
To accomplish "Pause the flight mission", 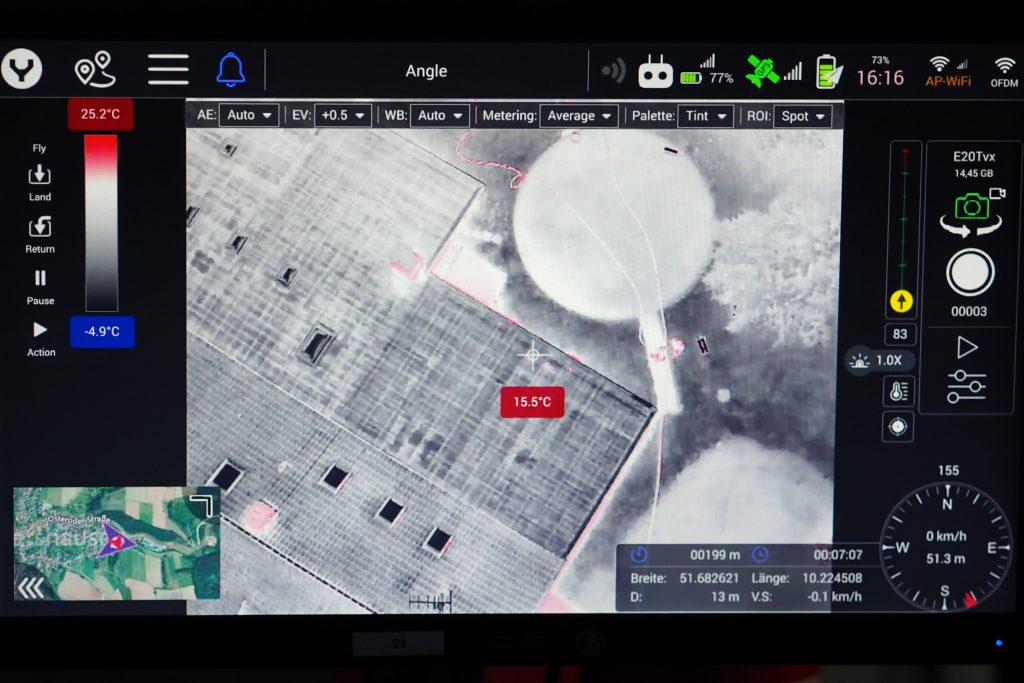I will coord(40,278).
